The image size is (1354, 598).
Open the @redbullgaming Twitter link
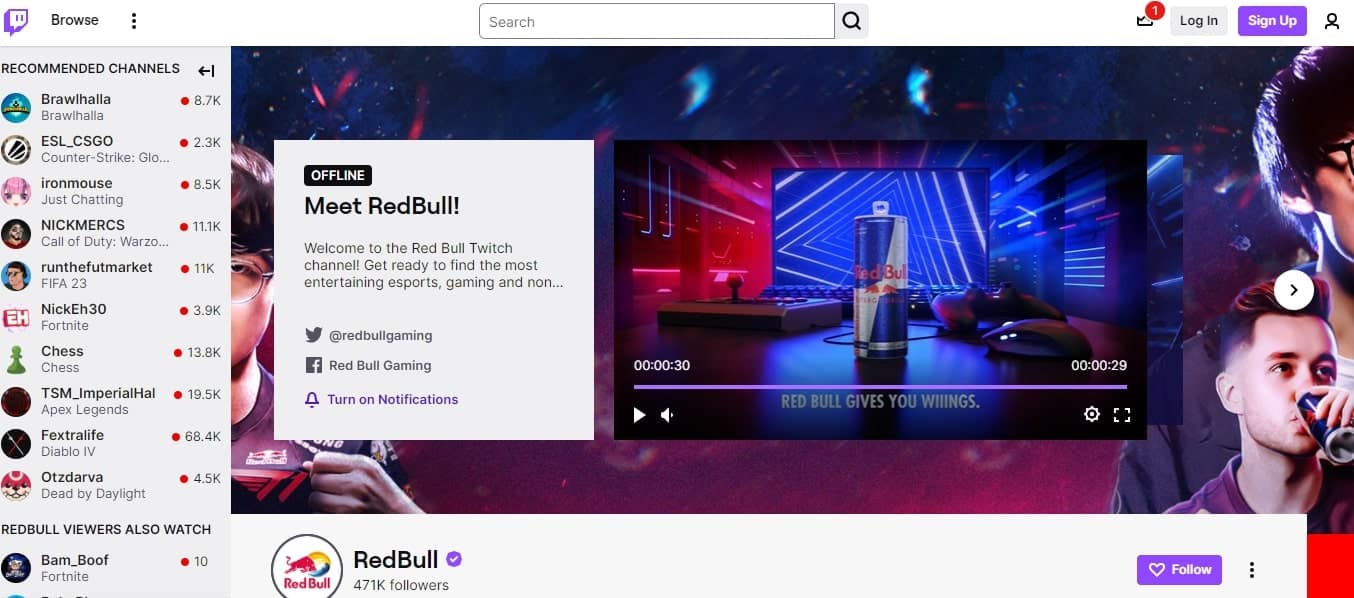pyautogui.click(x=380, y=336)
